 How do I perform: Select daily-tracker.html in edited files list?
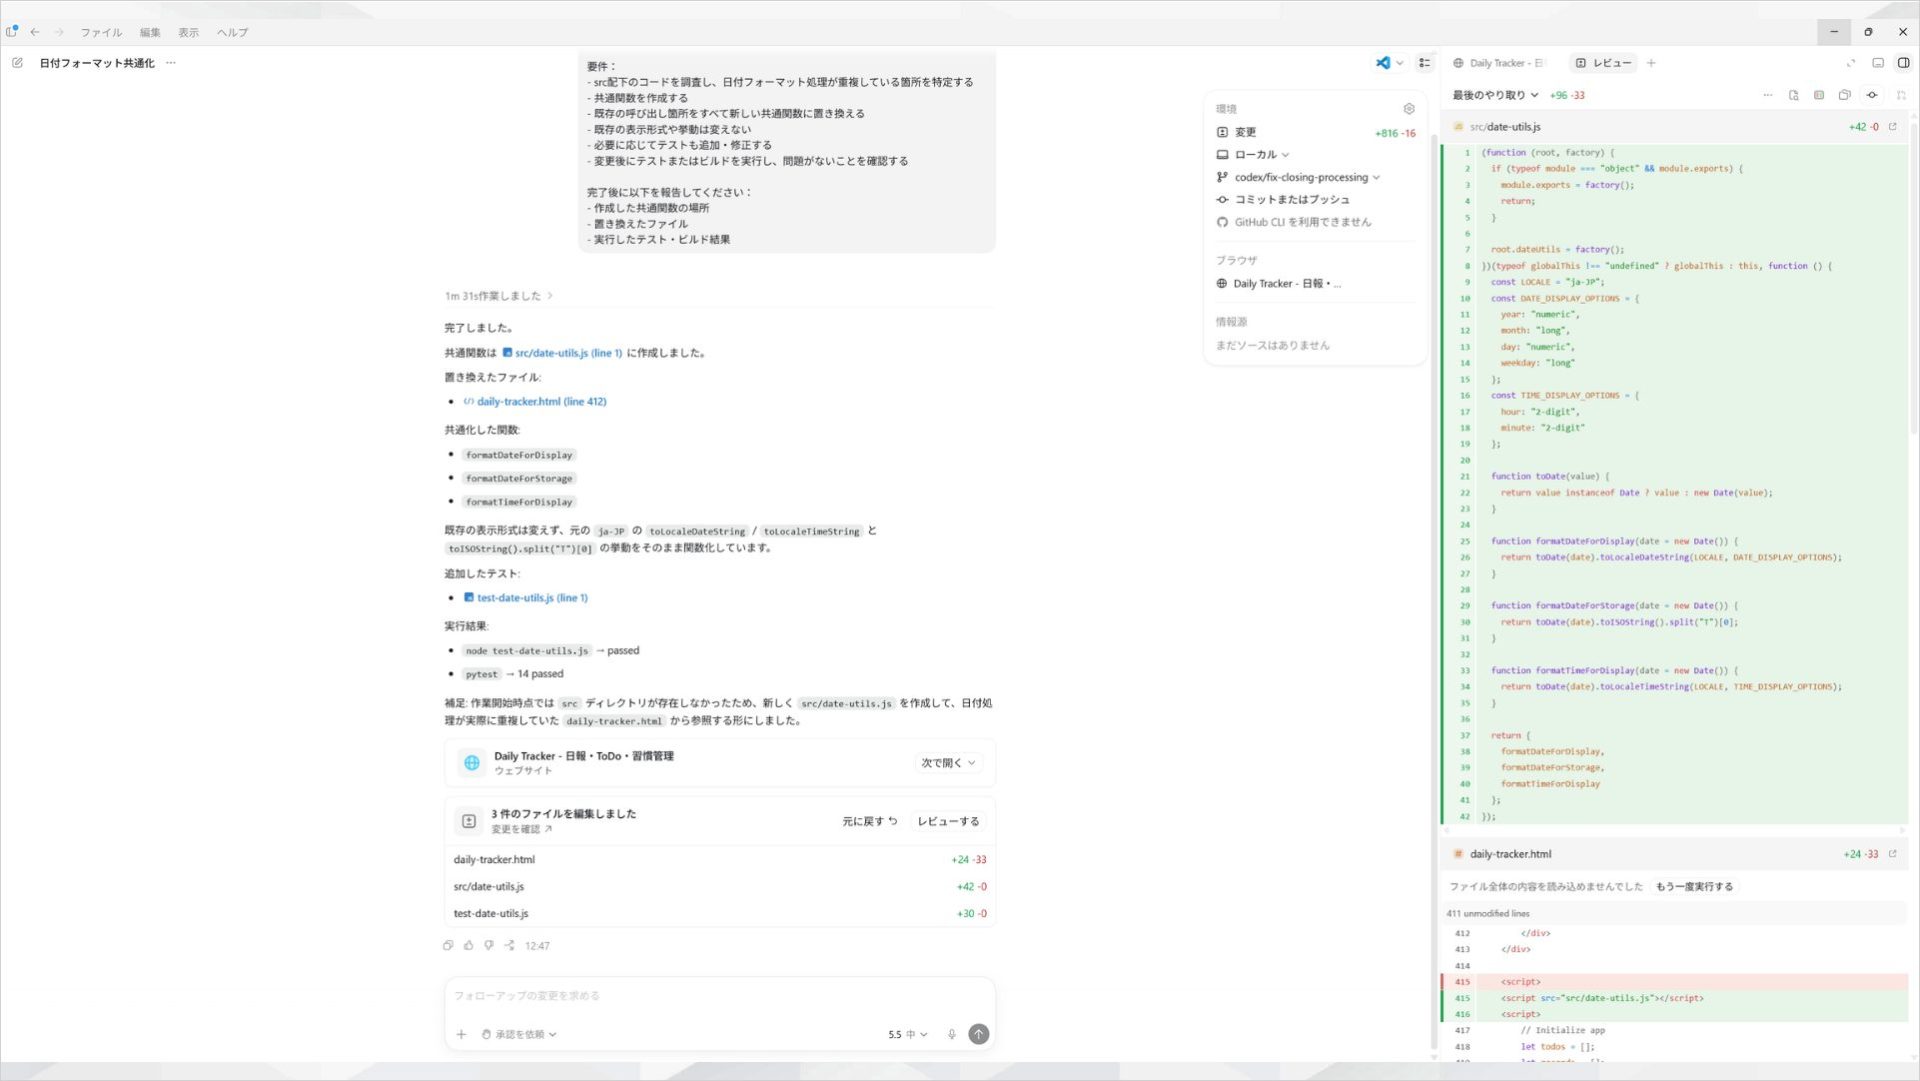[x=720, y=860]
